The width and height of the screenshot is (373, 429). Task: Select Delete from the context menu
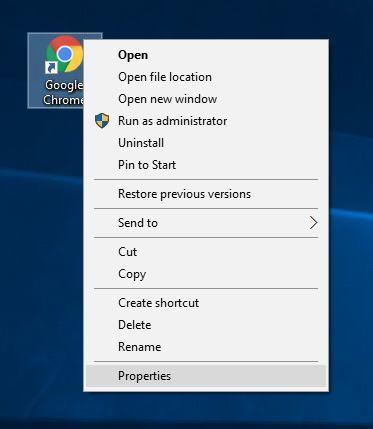coord(206,325)
